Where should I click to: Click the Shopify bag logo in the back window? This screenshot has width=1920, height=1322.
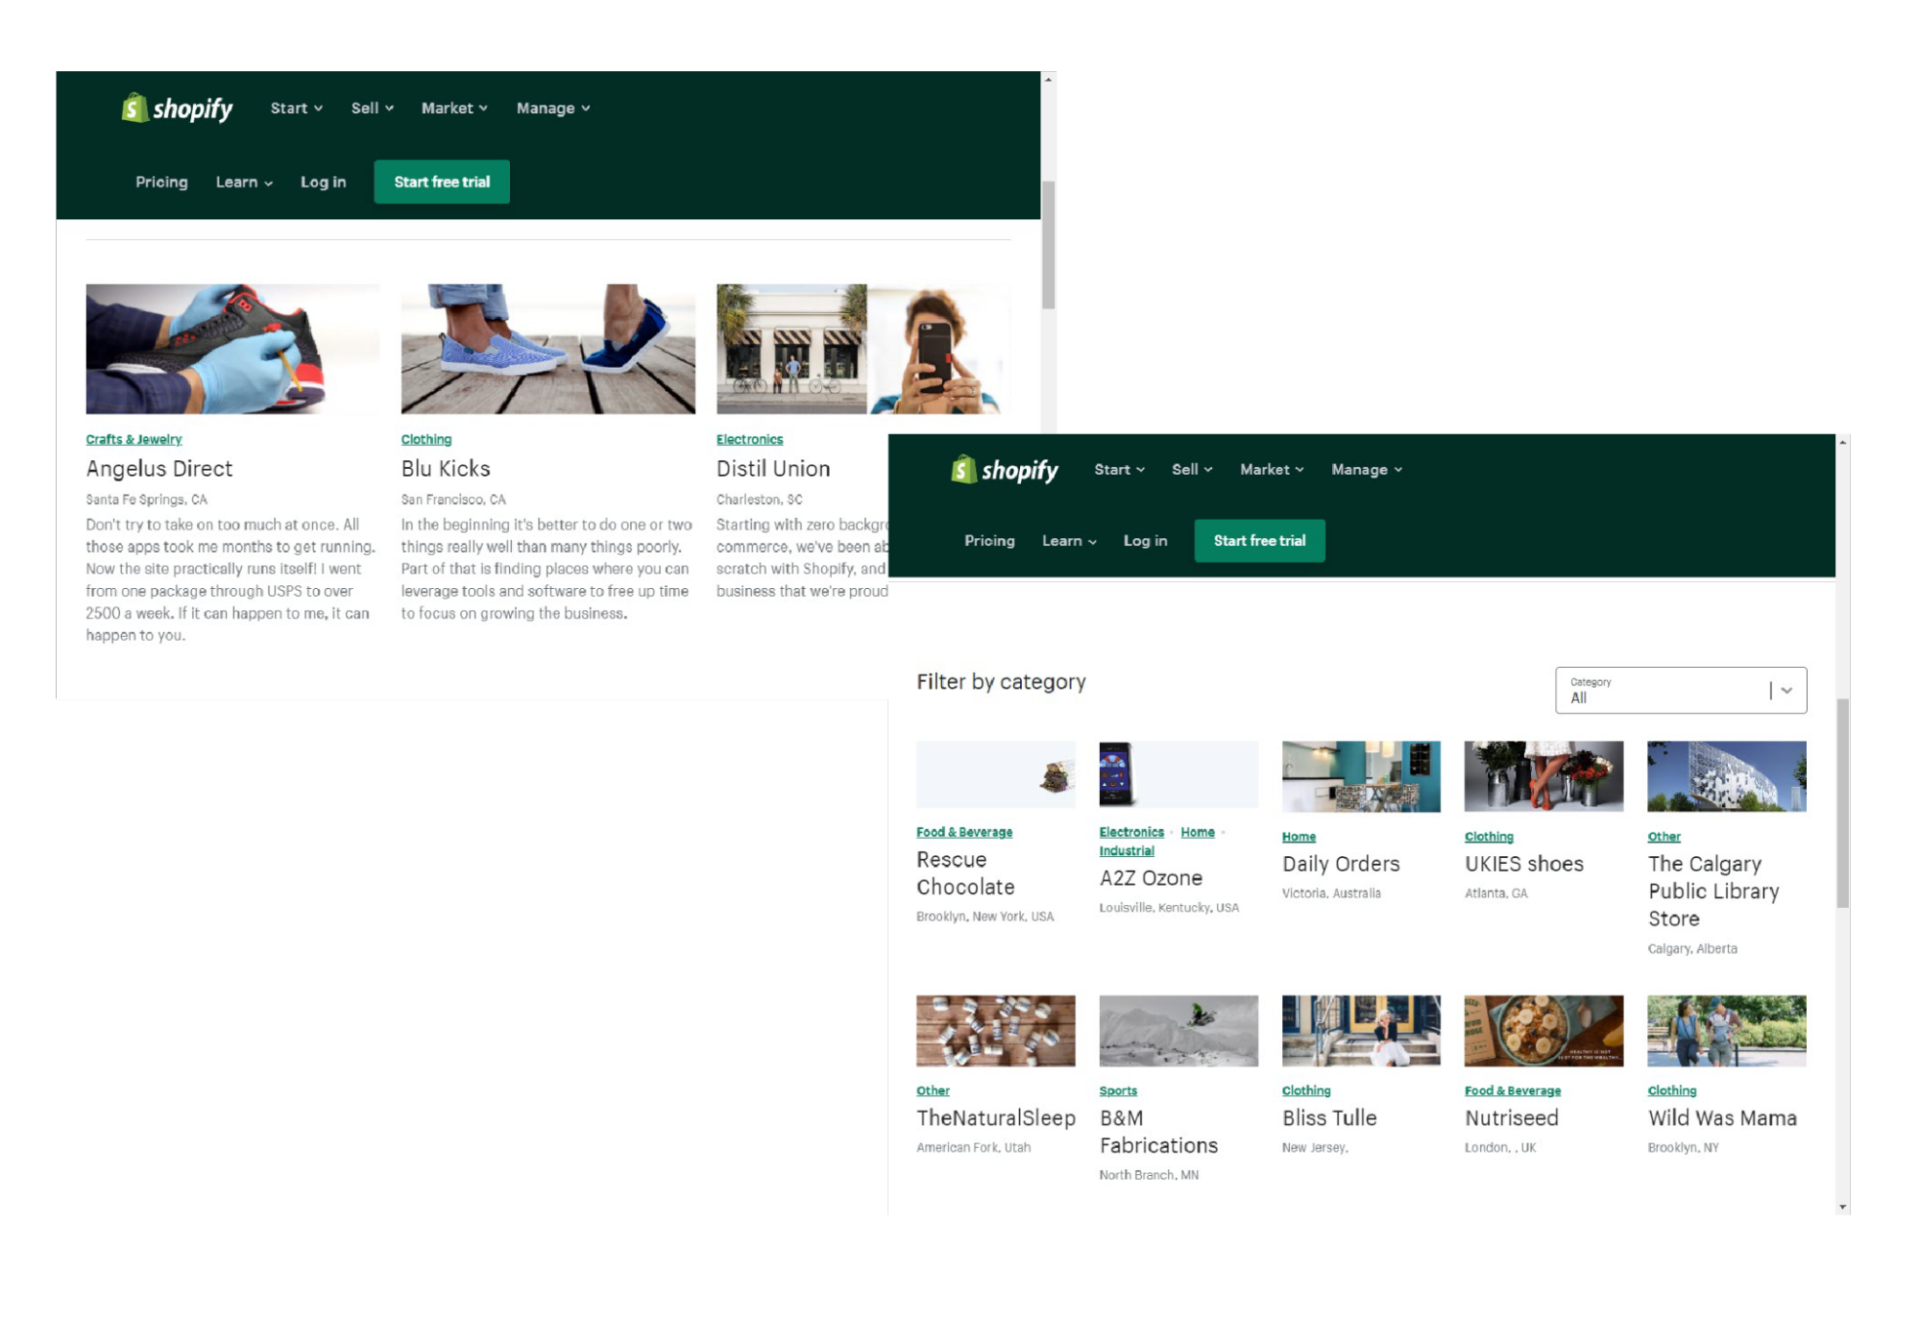coord(135,108)
